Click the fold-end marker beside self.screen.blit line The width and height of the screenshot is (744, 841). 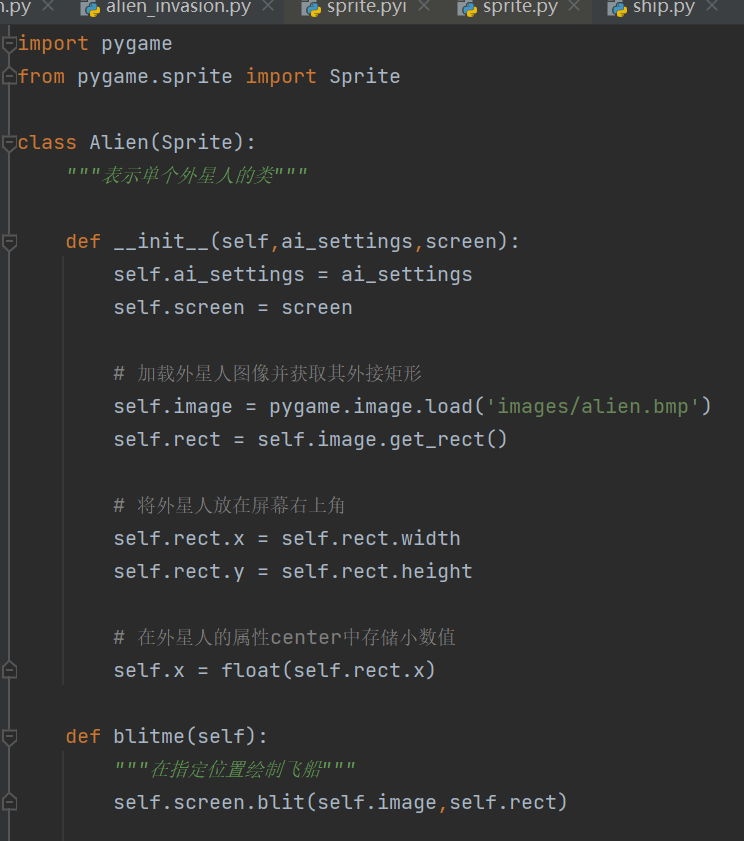[x=9, y=802]
